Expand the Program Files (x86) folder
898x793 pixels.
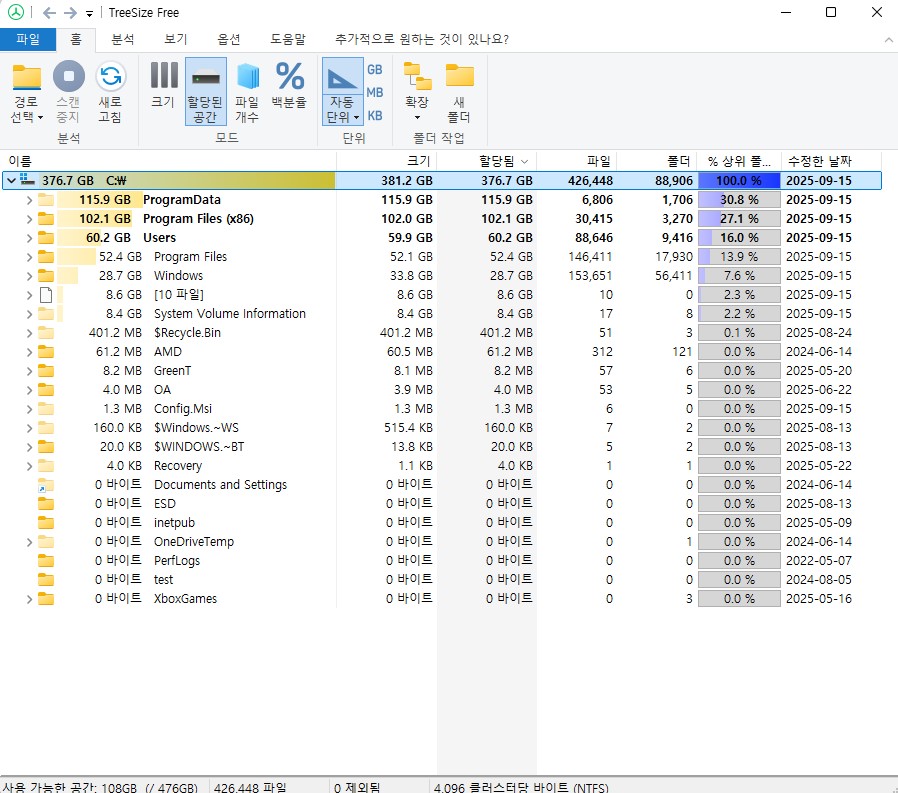tap(29, 219)
